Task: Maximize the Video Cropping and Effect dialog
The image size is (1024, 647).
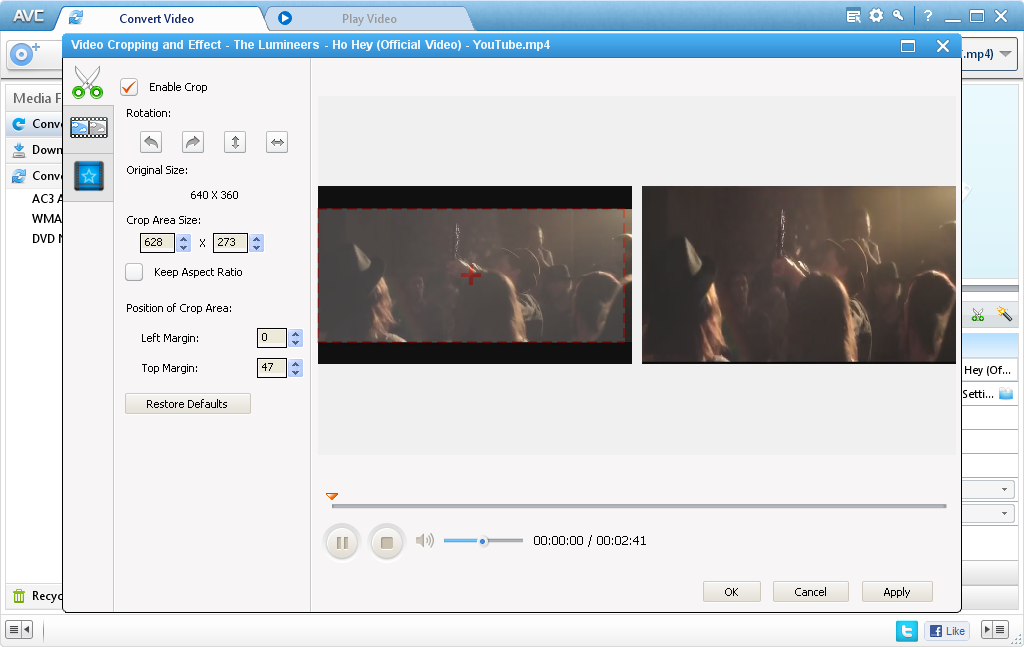Action: tap(908, 46)
